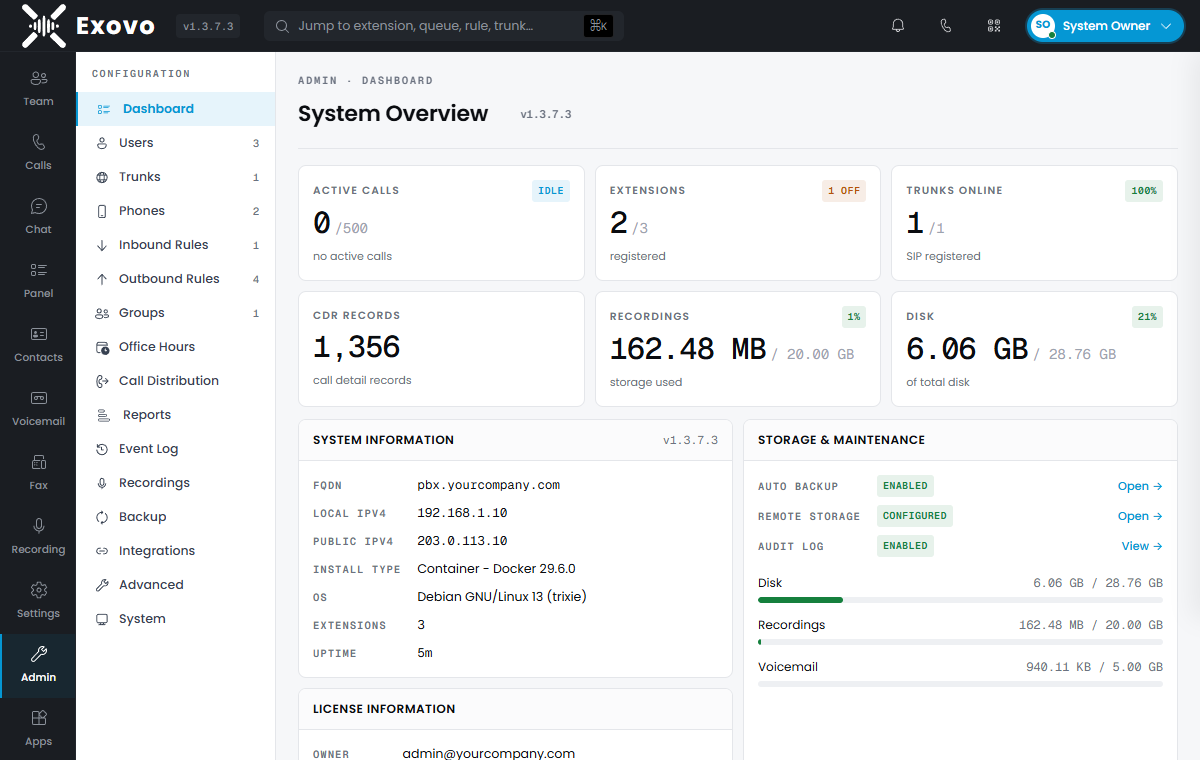1200x760 pixels.
Task: Click the Recordings storage card
Action: point(738,349)
